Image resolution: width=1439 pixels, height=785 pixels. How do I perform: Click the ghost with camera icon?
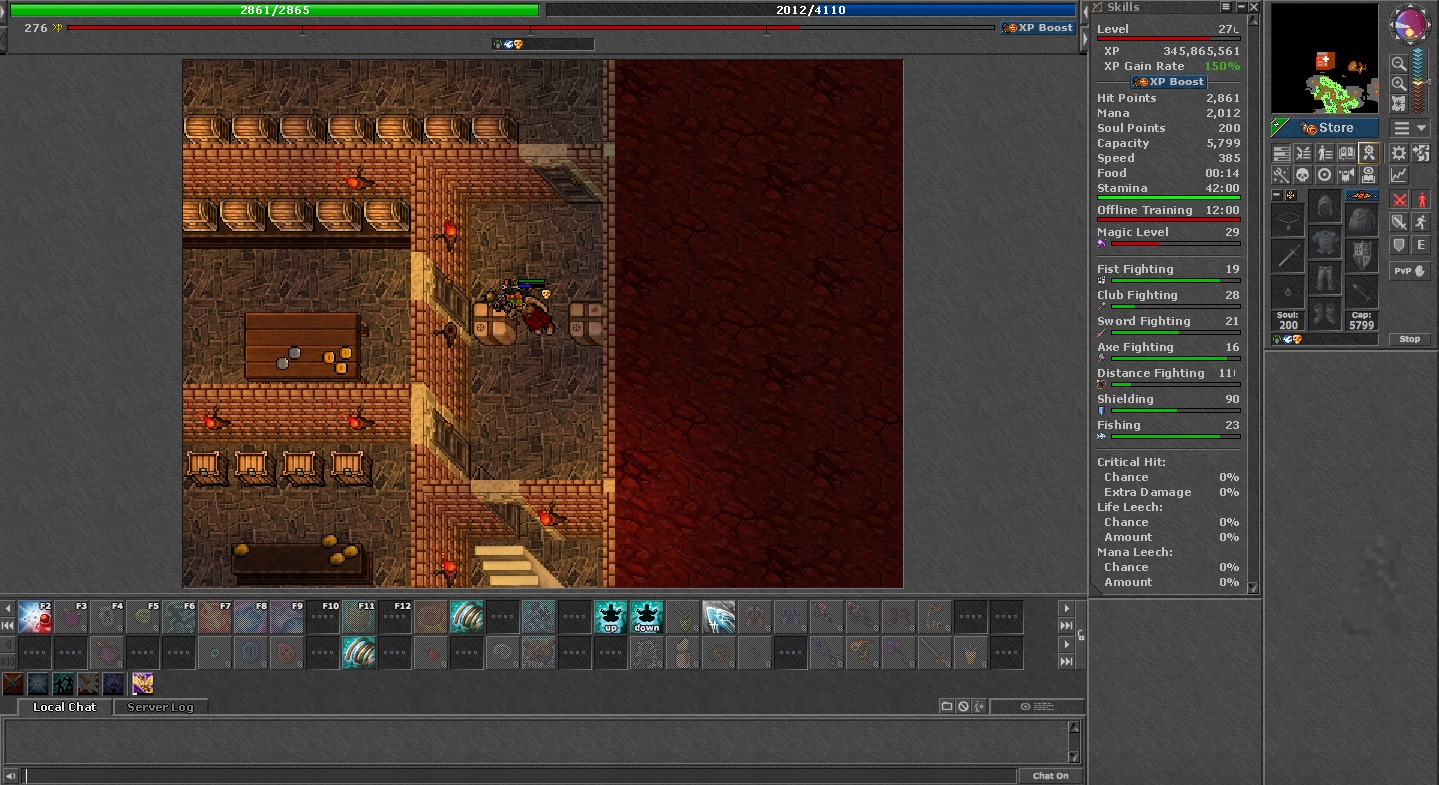[x=1346, y=175]
